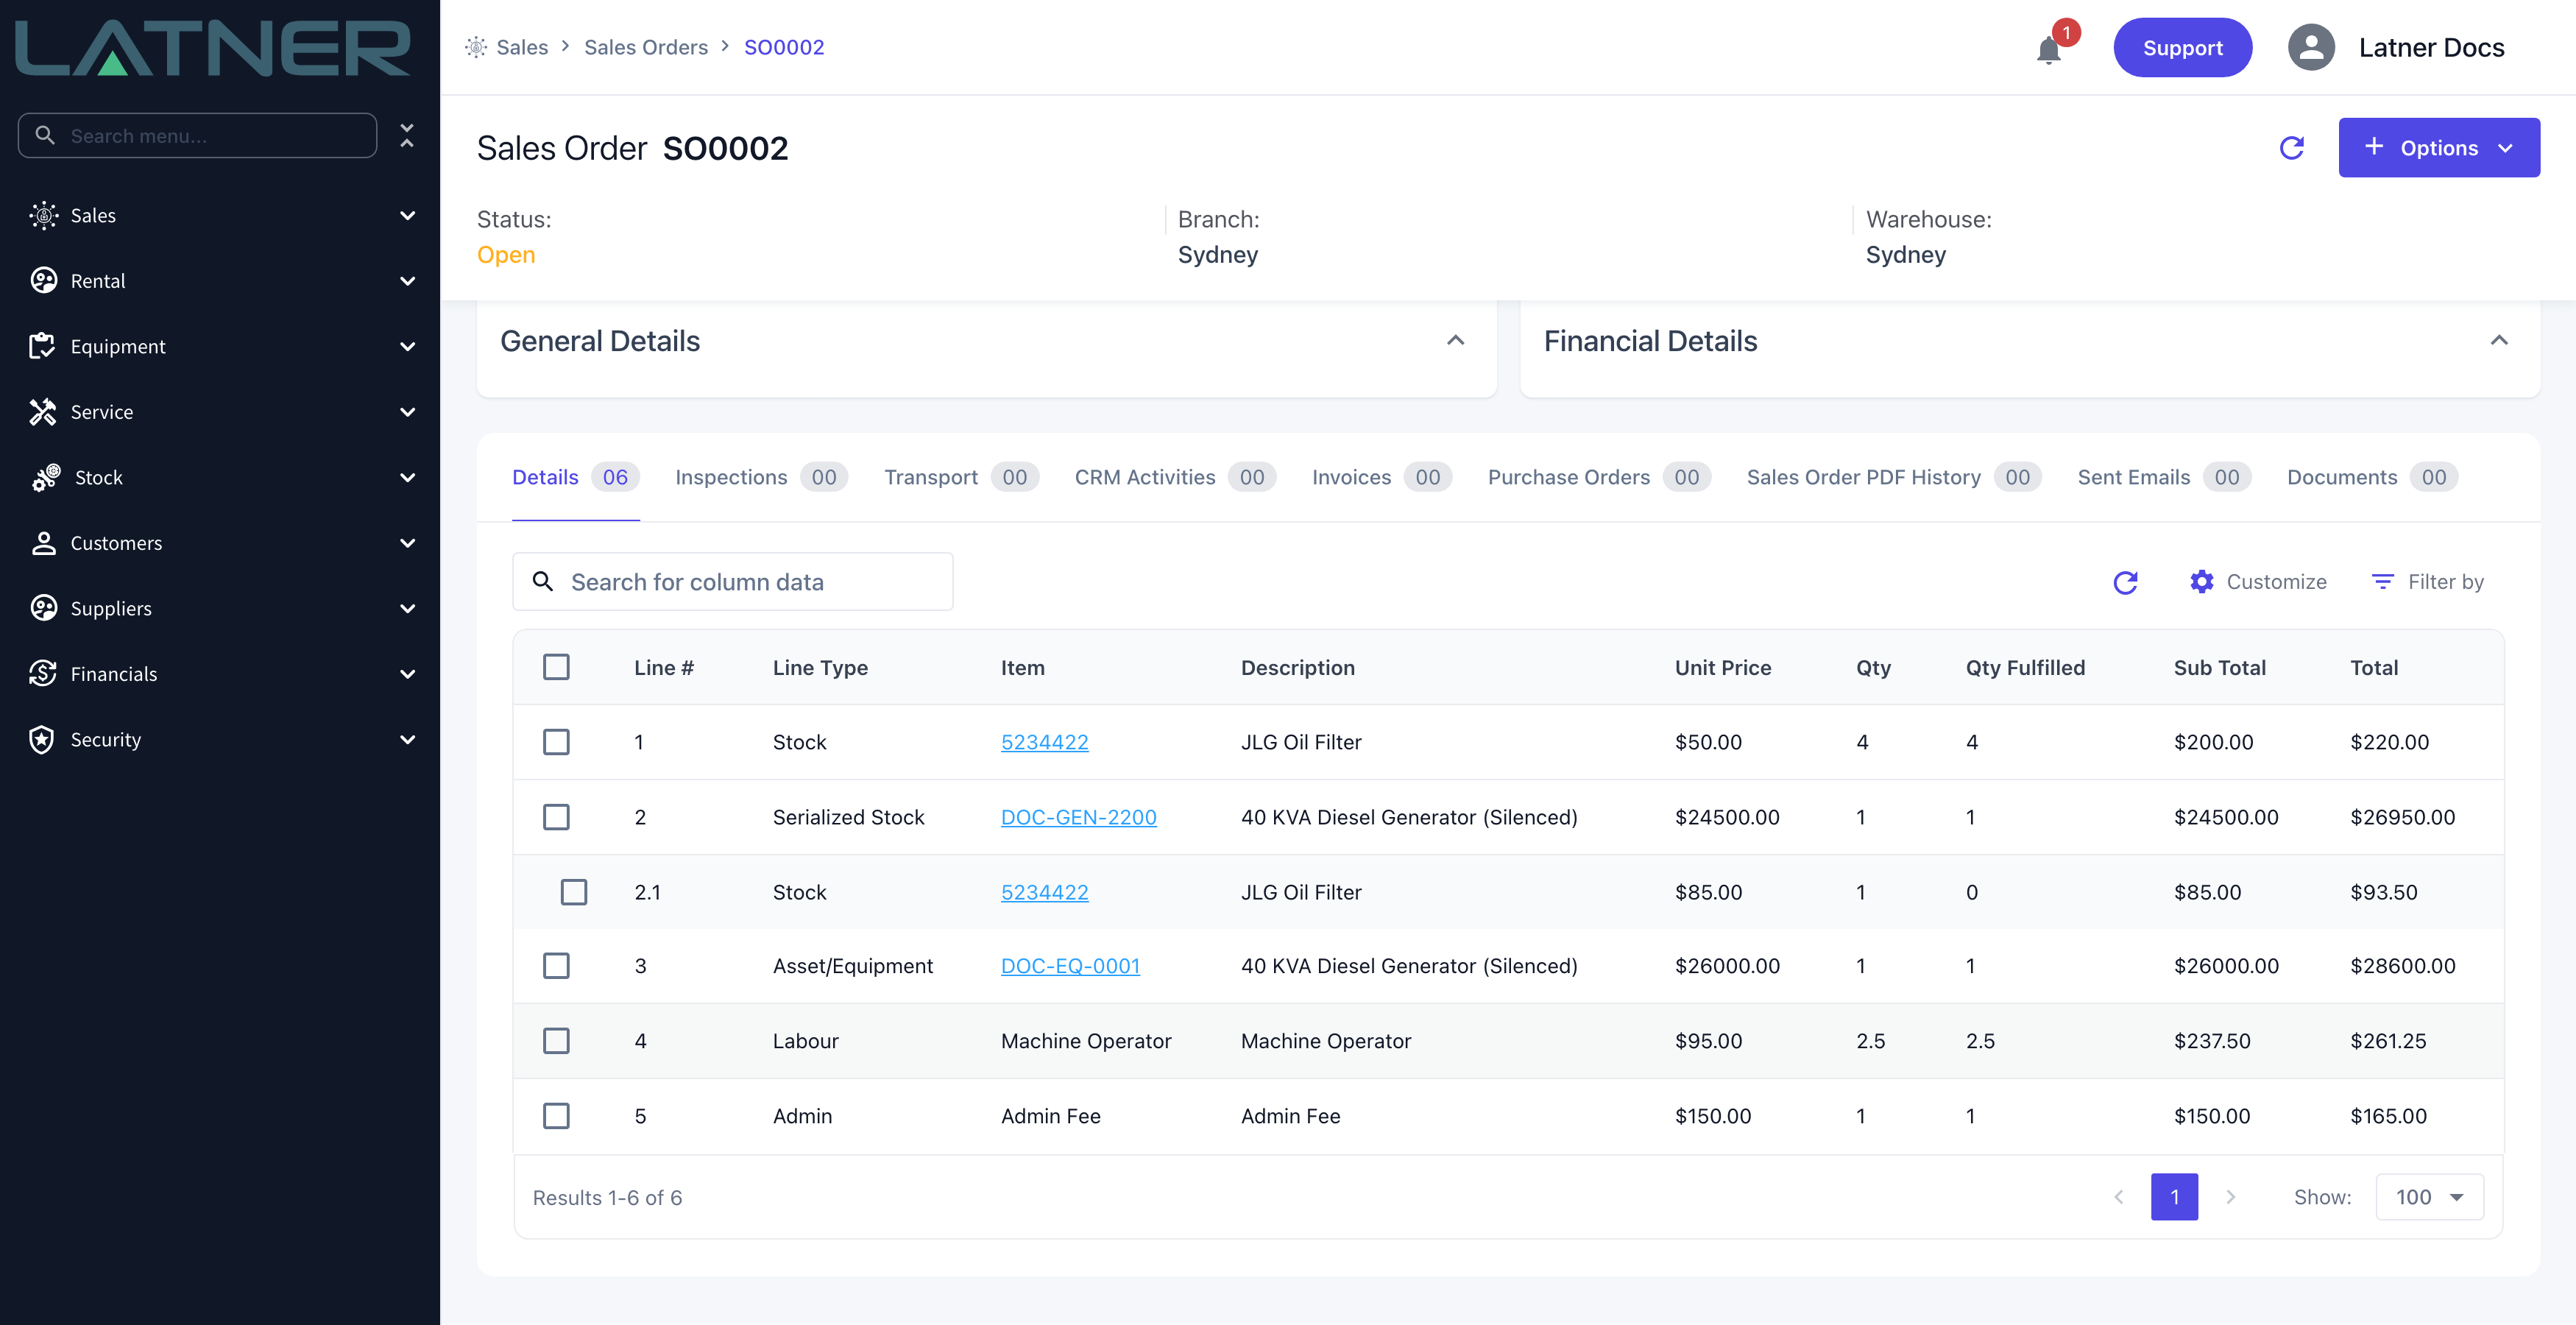Go to previous results page
Viewport: 2576px width, 1325px height.
[2118, 1197]
